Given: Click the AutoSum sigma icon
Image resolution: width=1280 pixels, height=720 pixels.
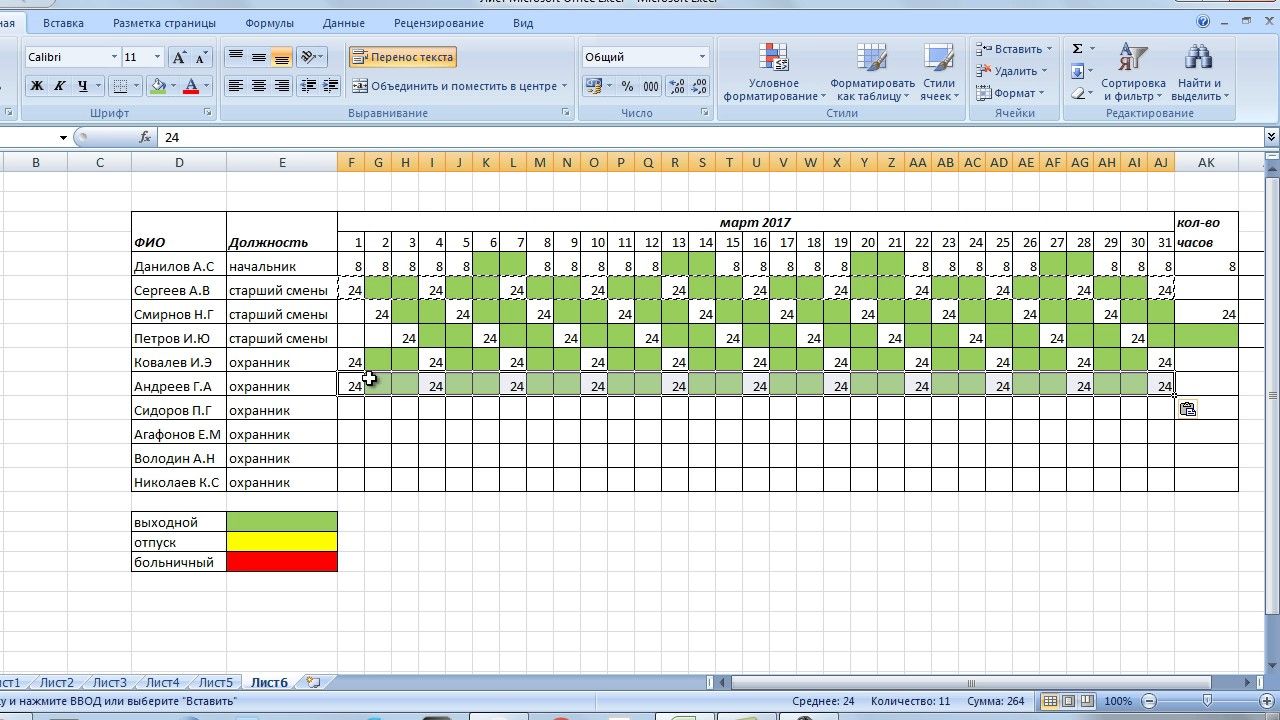Looking at the screenshot, I should tap(1077, 49).
